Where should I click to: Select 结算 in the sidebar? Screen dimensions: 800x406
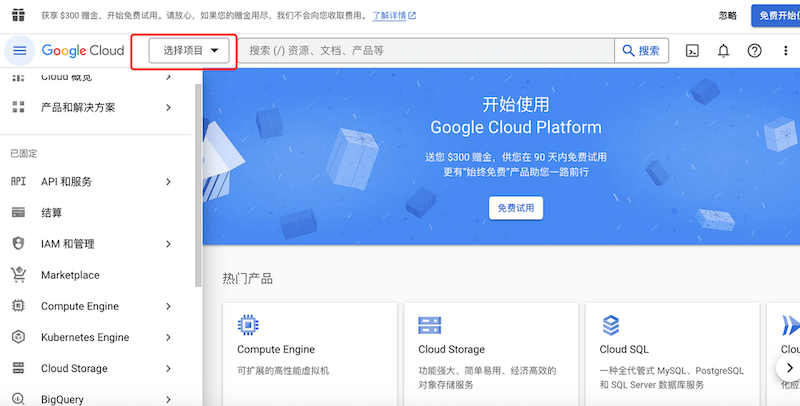coord(52,213)
